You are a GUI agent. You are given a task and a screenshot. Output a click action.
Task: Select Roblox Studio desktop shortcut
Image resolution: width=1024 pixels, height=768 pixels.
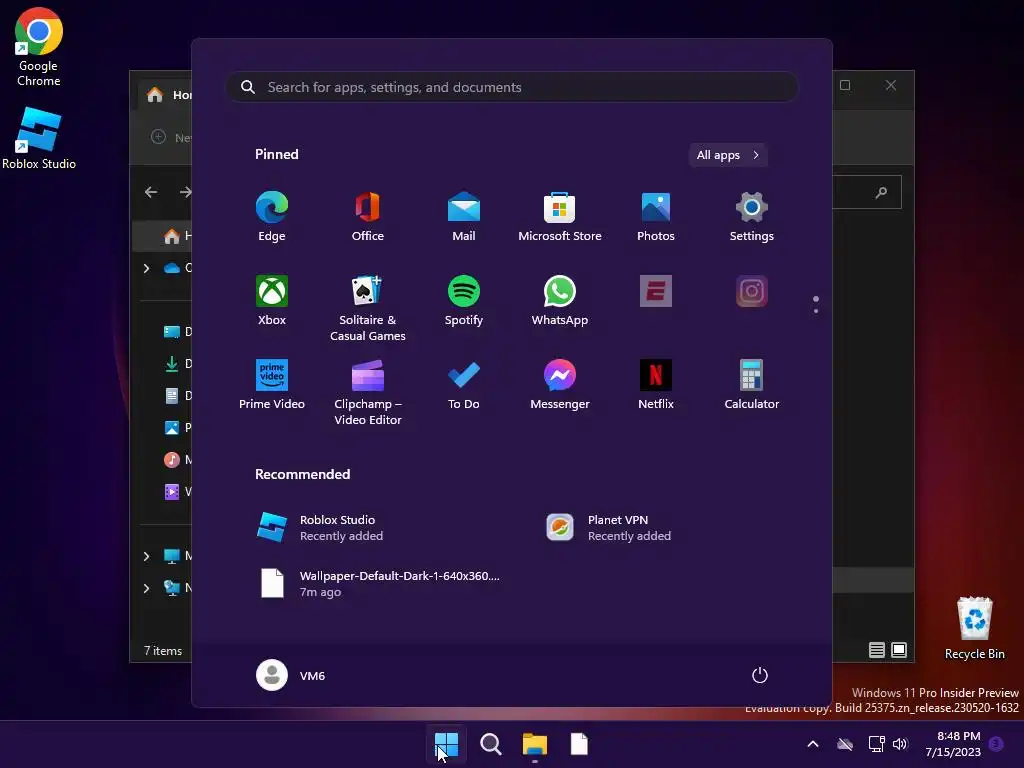[39, 138]
